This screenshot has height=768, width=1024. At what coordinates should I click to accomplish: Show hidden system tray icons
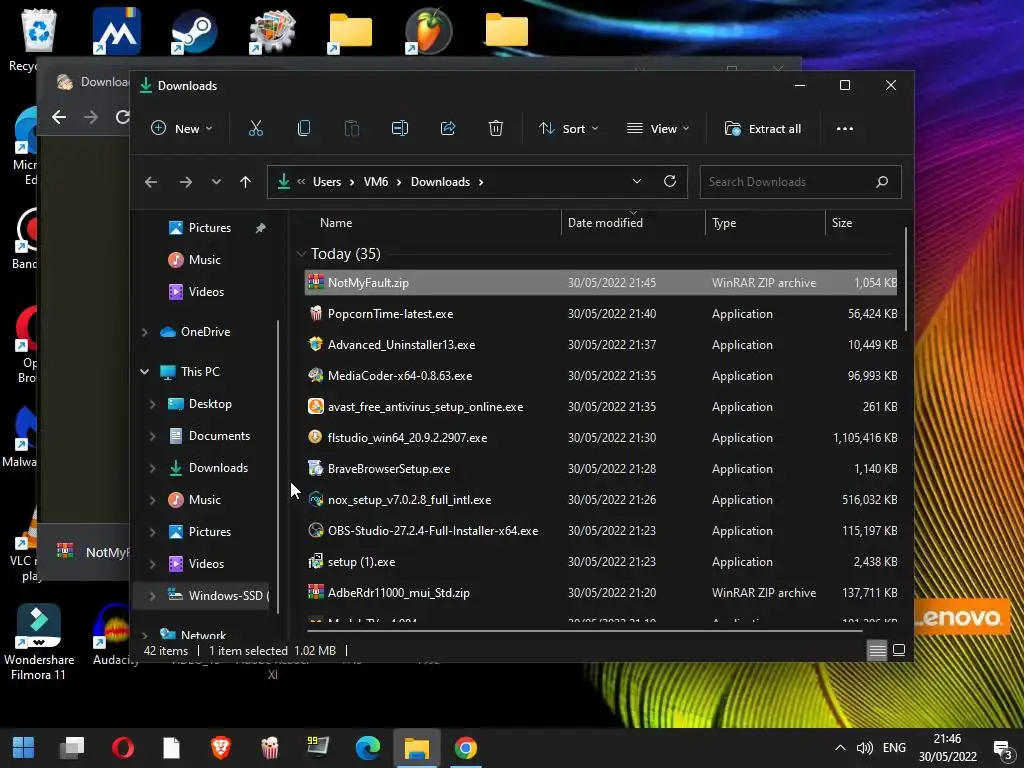840,748
